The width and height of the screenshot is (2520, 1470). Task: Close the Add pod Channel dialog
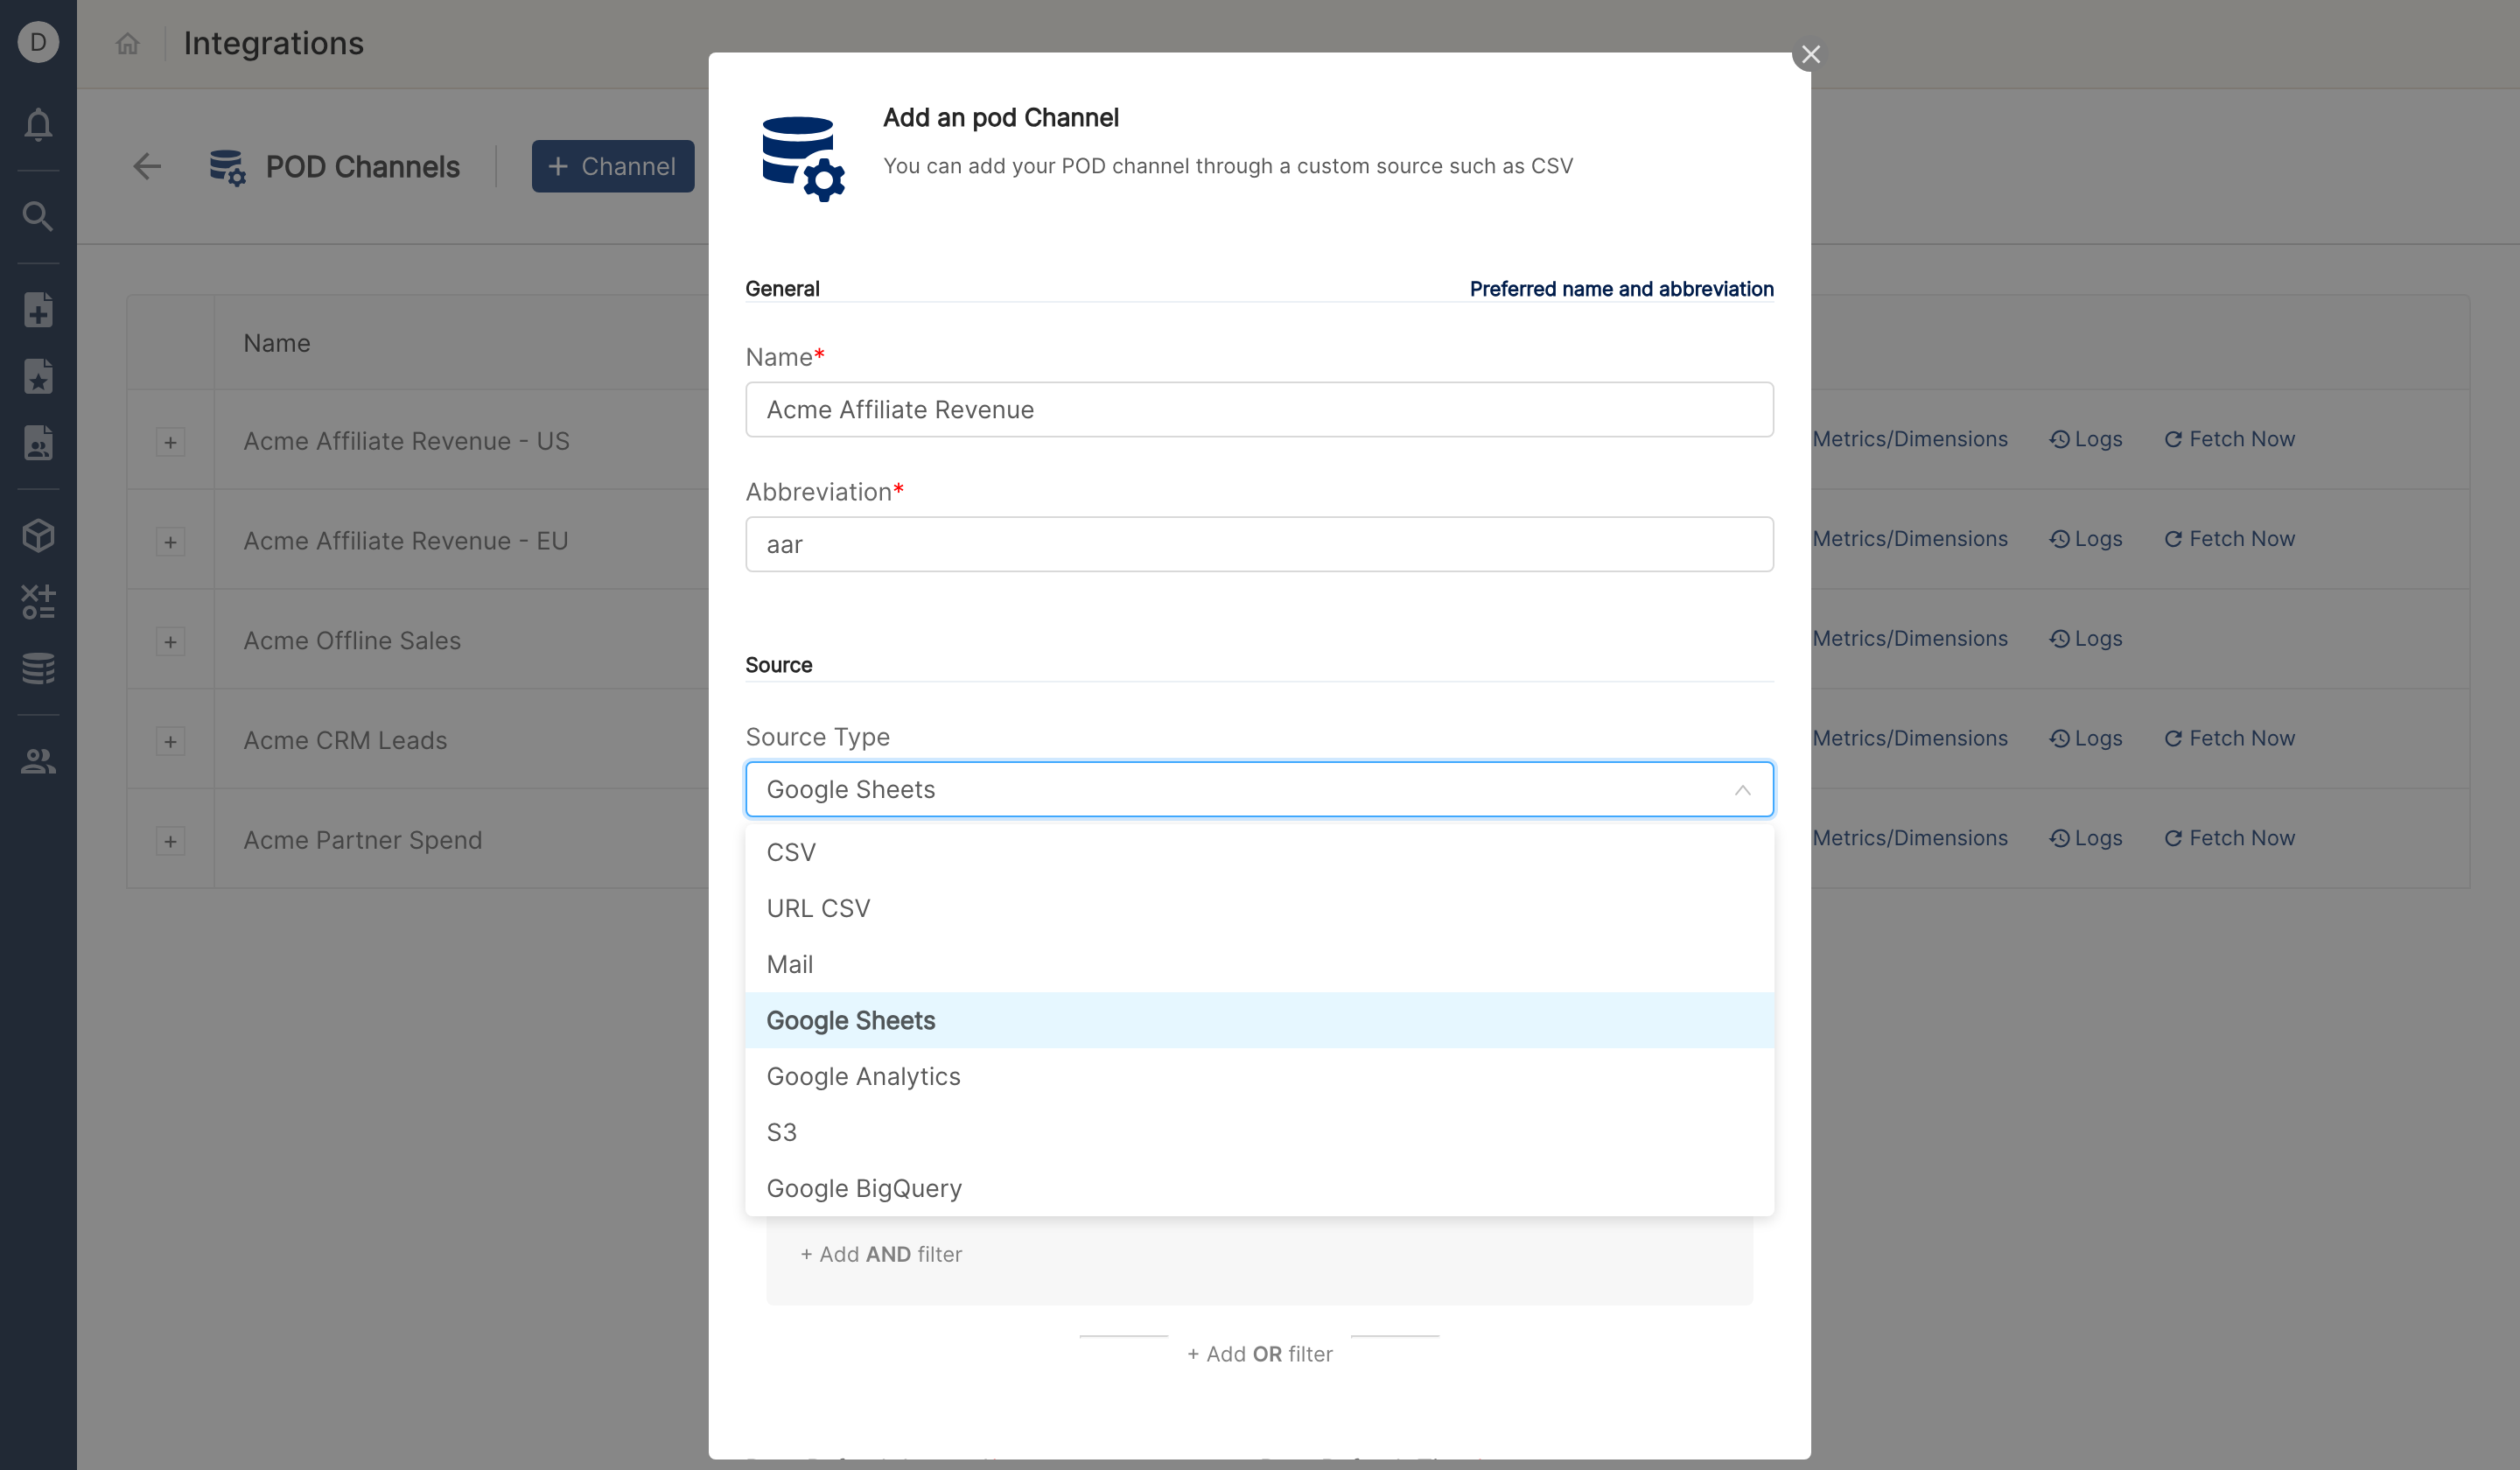1810,54
